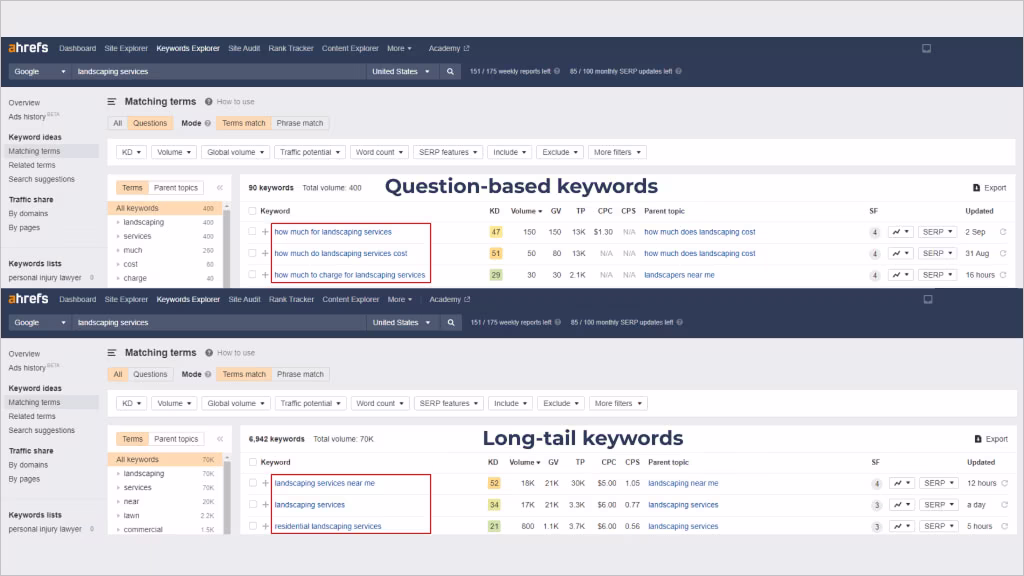Refresh the 'how much for landscaping services' row
The width and height of the screenshot is (1024, 576).
point(1003,232)
